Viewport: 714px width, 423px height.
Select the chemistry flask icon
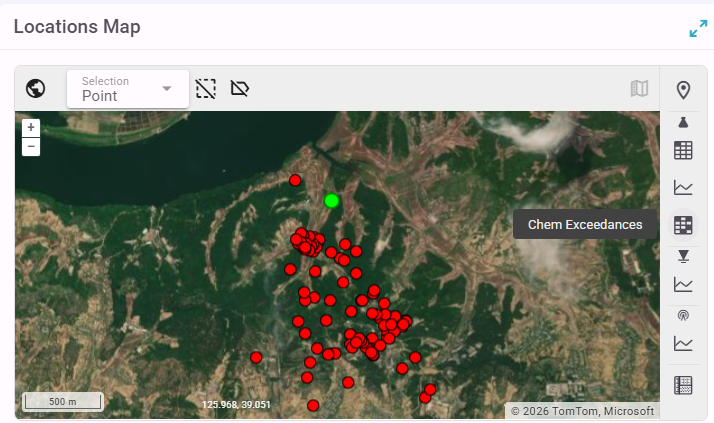pyautogui.click(x=683, y=122)
